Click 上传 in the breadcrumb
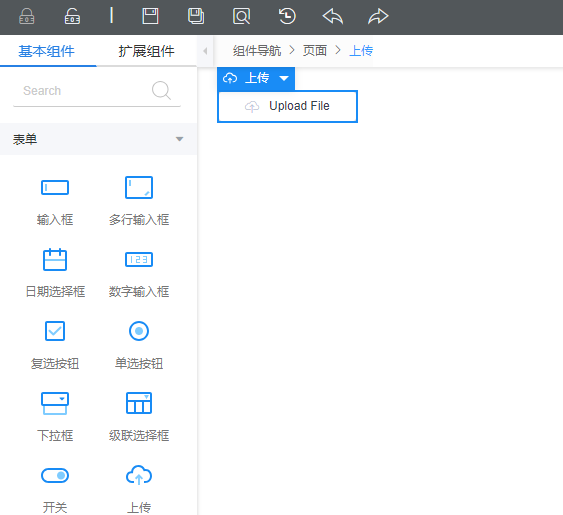The height and width of the screenshot is (515, 563). click(361, 51)
